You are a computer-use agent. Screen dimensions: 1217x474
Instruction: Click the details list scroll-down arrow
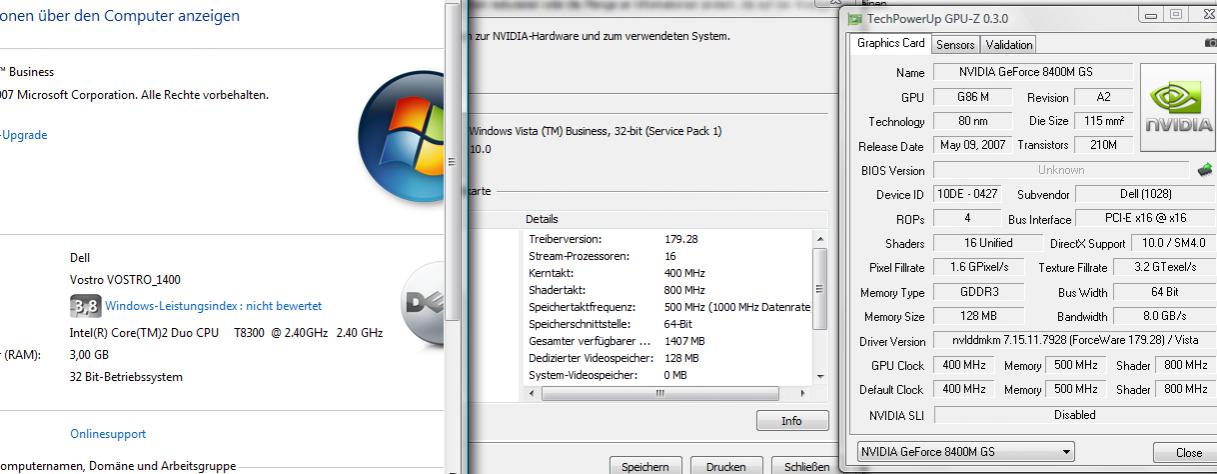820,377
